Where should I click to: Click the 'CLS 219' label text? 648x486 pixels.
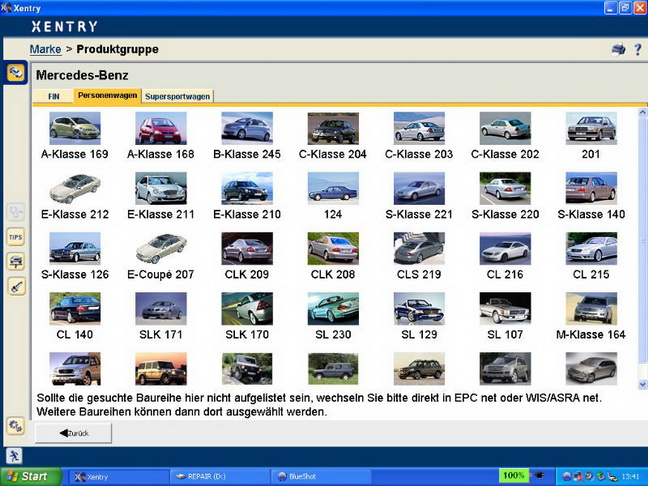pos(419,274)
